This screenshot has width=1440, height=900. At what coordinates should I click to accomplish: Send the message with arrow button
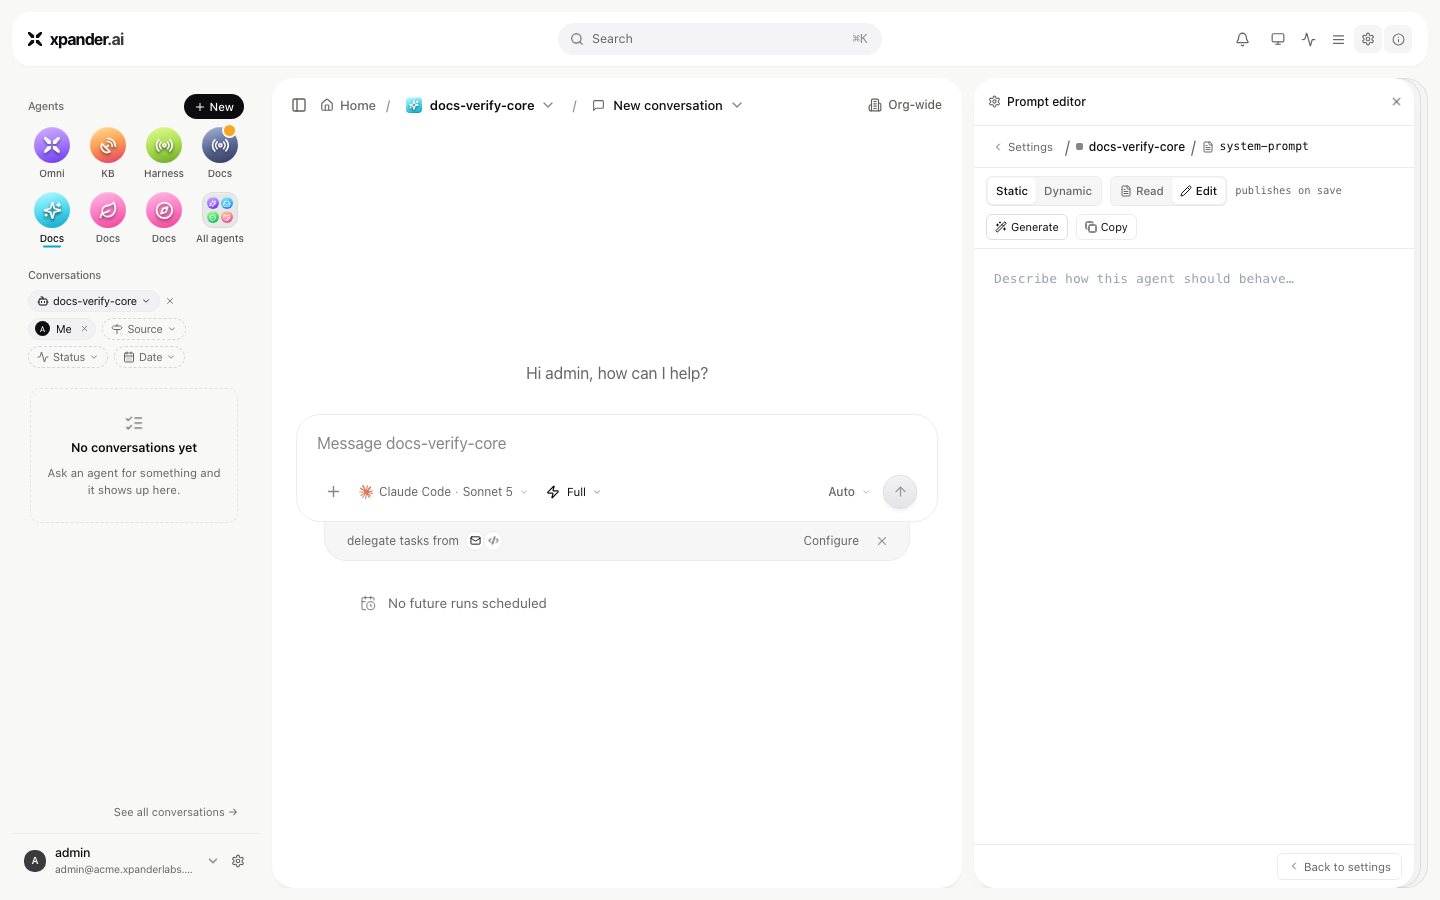[x=900, y=492]
